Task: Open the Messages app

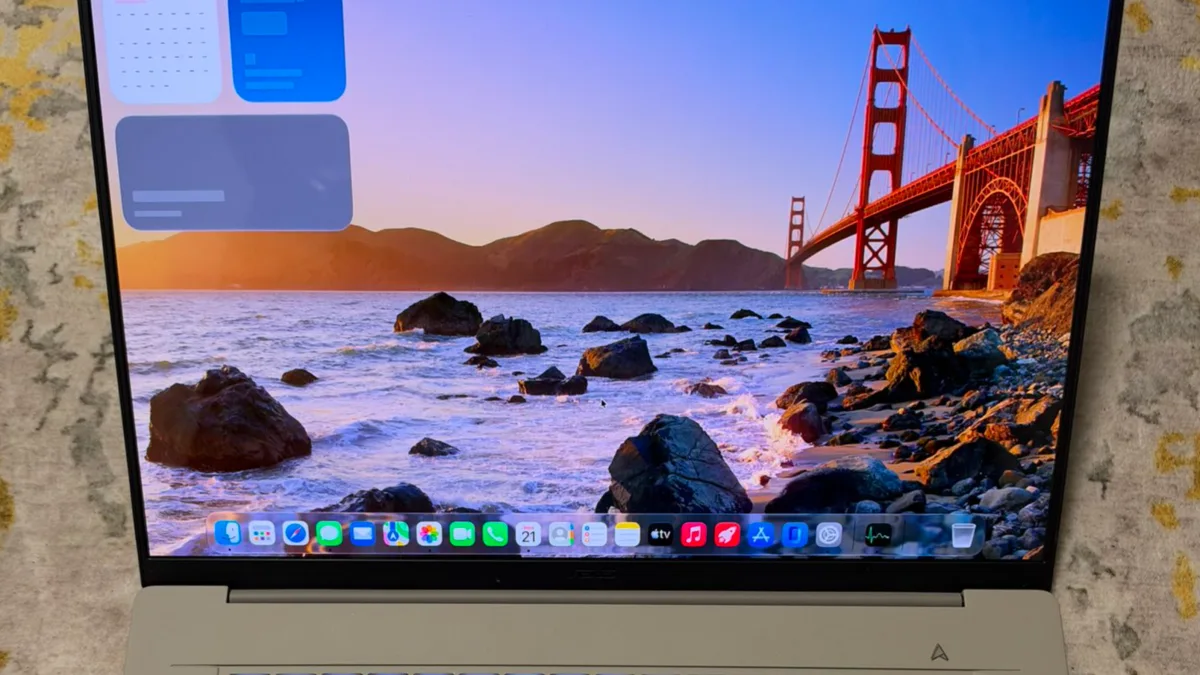Action: (x=329, y=533)
